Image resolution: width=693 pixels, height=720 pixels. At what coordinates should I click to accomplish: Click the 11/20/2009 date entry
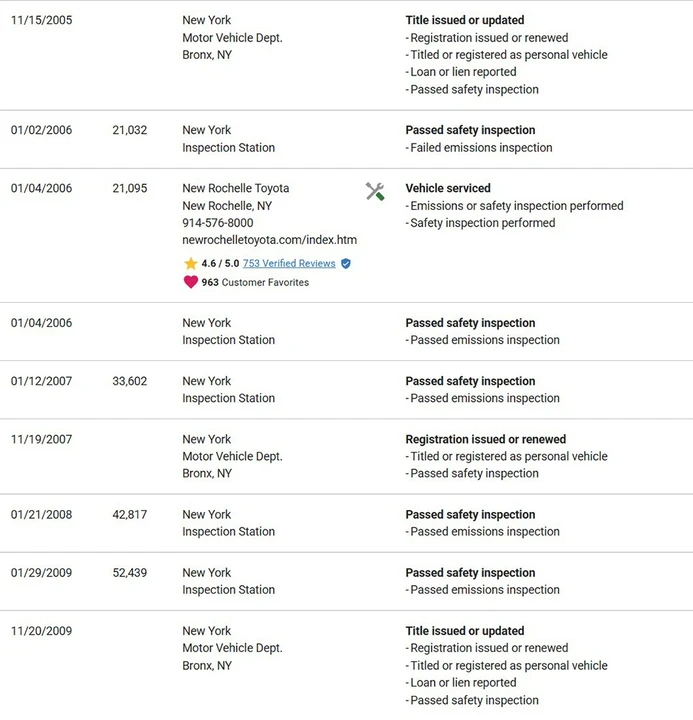pos(41,631)
